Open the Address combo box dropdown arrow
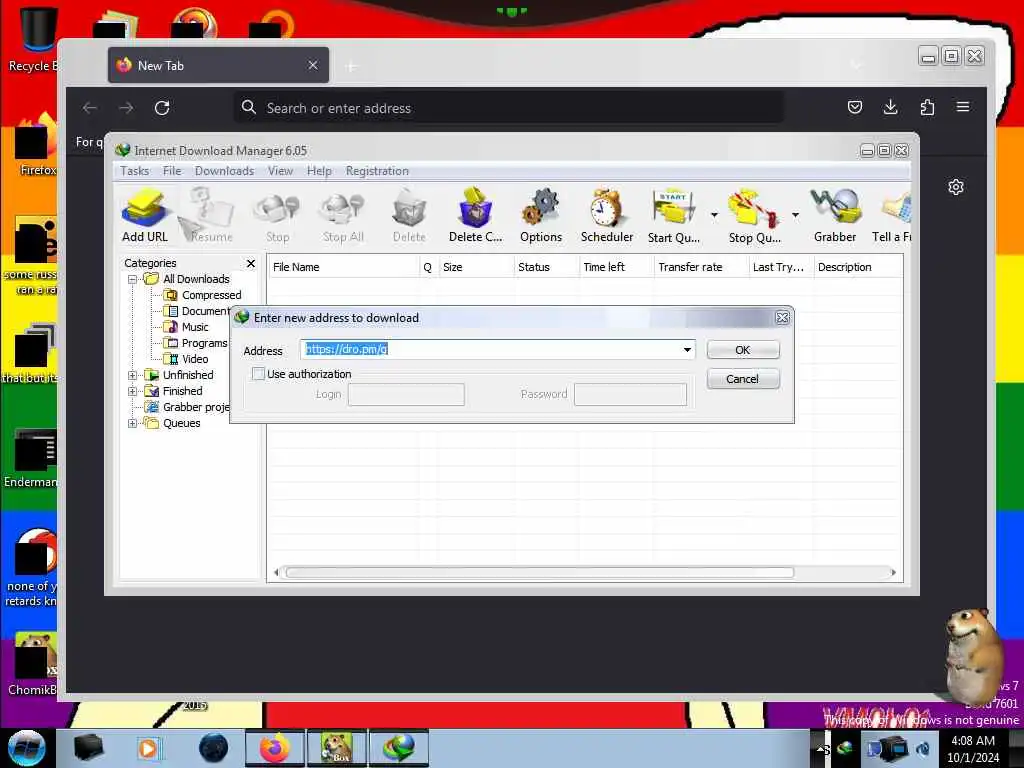The image size is (1024, 768). 687,349
